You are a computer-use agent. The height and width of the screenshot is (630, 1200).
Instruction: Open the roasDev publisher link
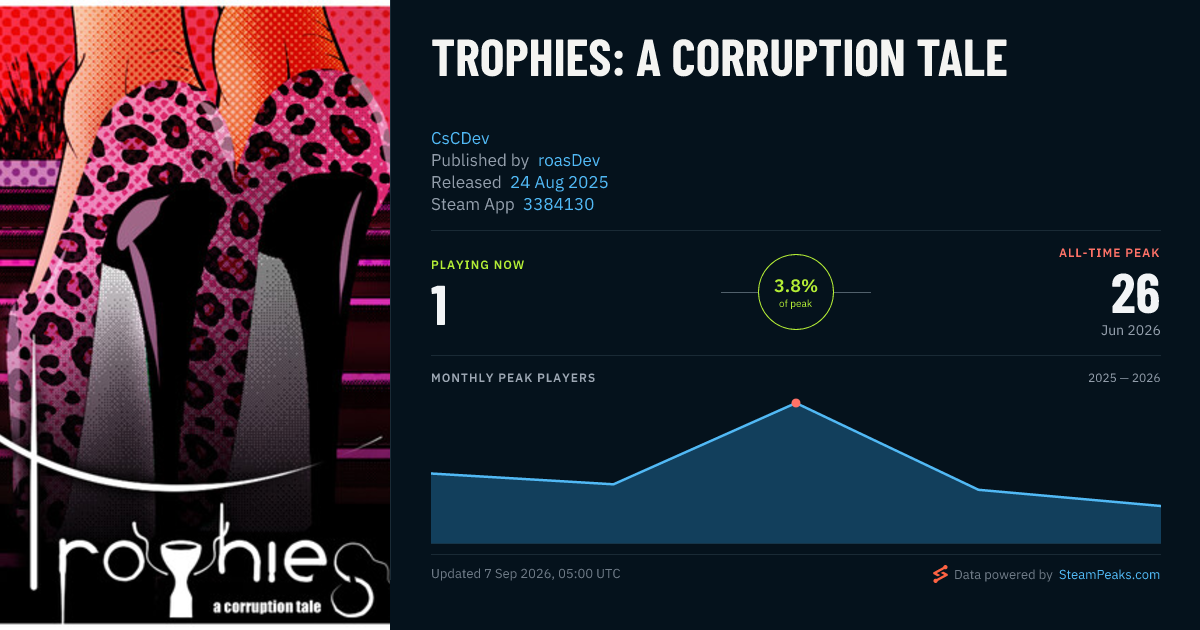(x=569, y=160)
